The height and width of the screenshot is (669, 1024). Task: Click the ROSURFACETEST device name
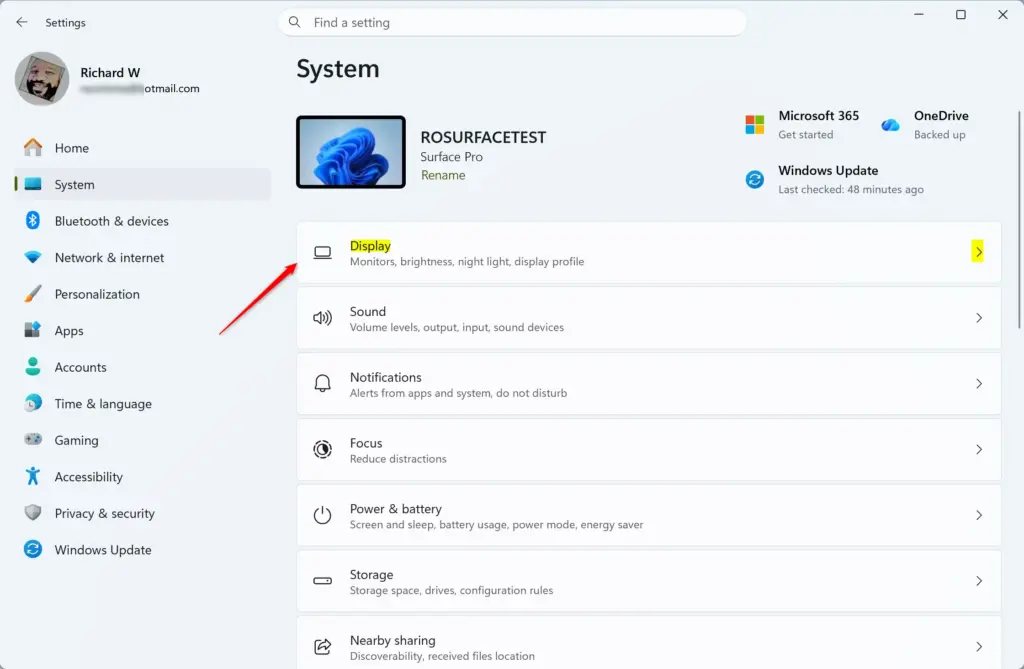(483, 137)
